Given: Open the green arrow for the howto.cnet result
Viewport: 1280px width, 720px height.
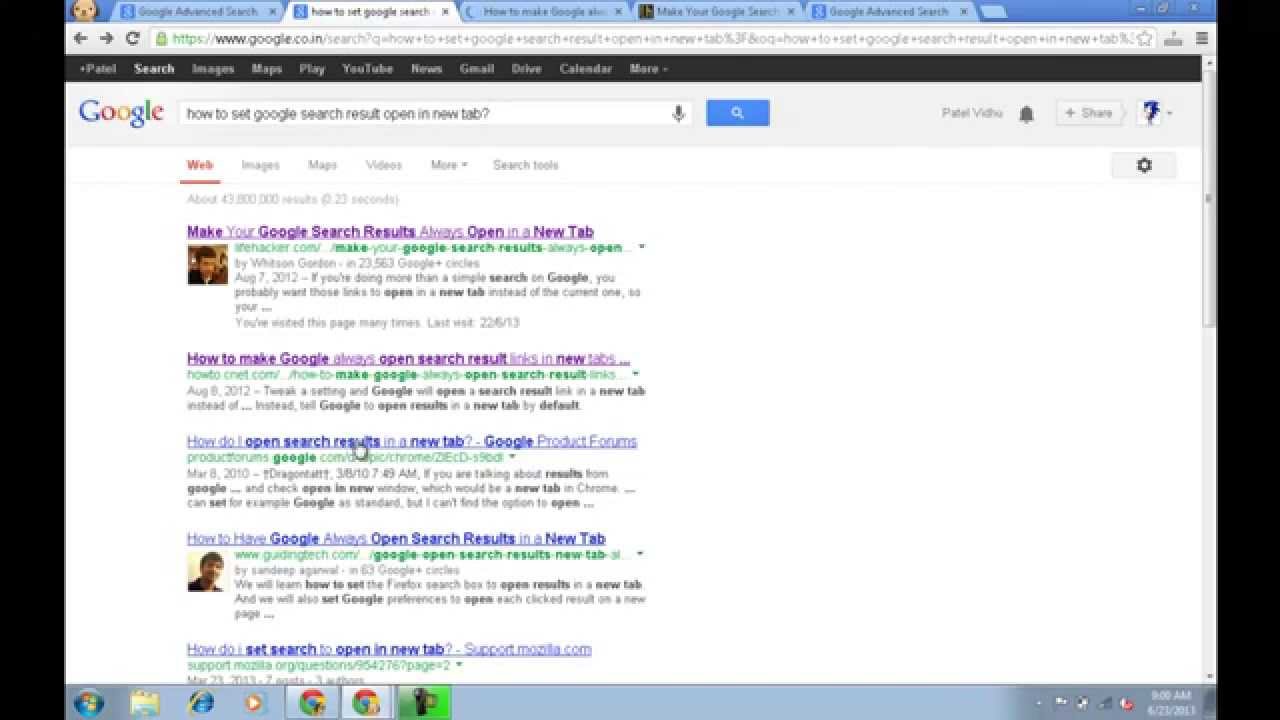Looking at the screenshot, I should coord(636,375).
